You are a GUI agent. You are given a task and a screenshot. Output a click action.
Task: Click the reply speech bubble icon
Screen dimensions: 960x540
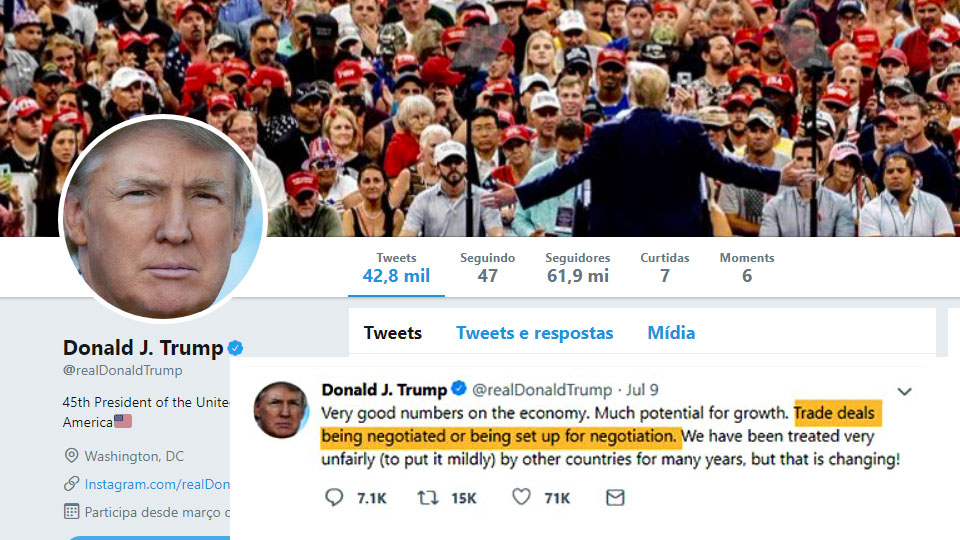[x=334, y=497]
